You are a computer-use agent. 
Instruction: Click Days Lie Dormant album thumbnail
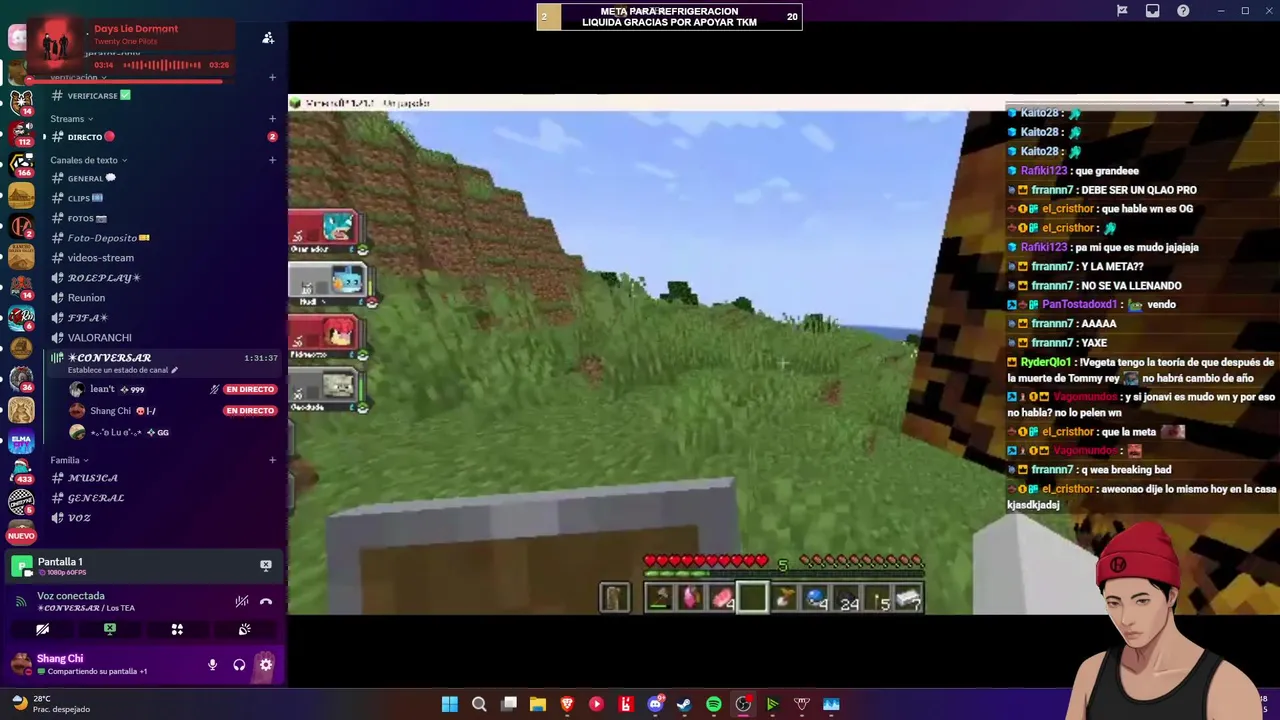(x=57, y=44)
